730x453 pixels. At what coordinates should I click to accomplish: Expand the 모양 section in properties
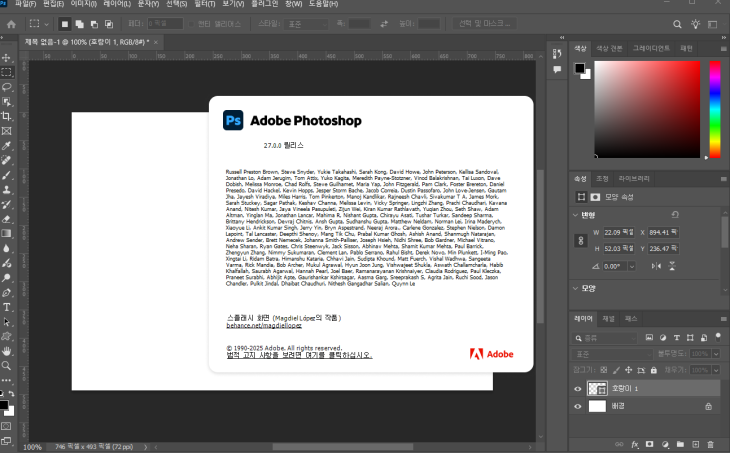578,288
